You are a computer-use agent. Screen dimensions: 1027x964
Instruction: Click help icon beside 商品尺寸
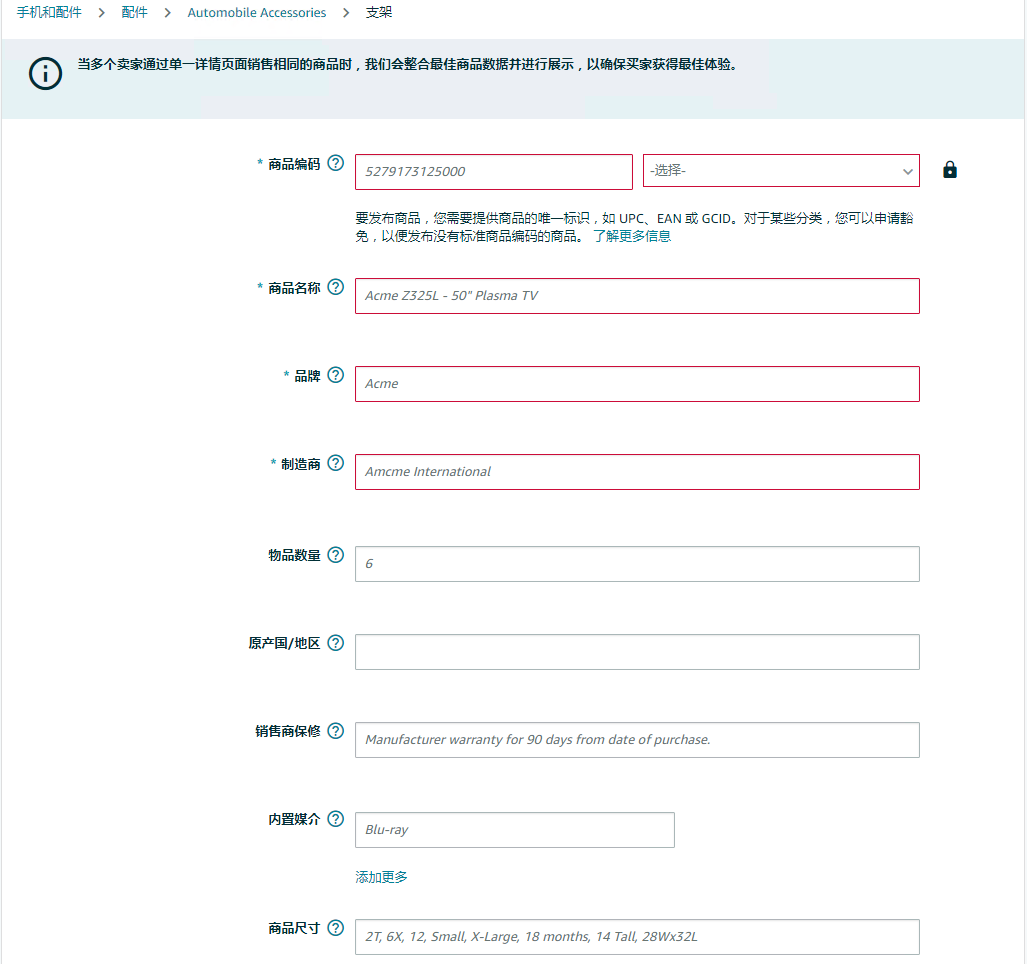335,927
